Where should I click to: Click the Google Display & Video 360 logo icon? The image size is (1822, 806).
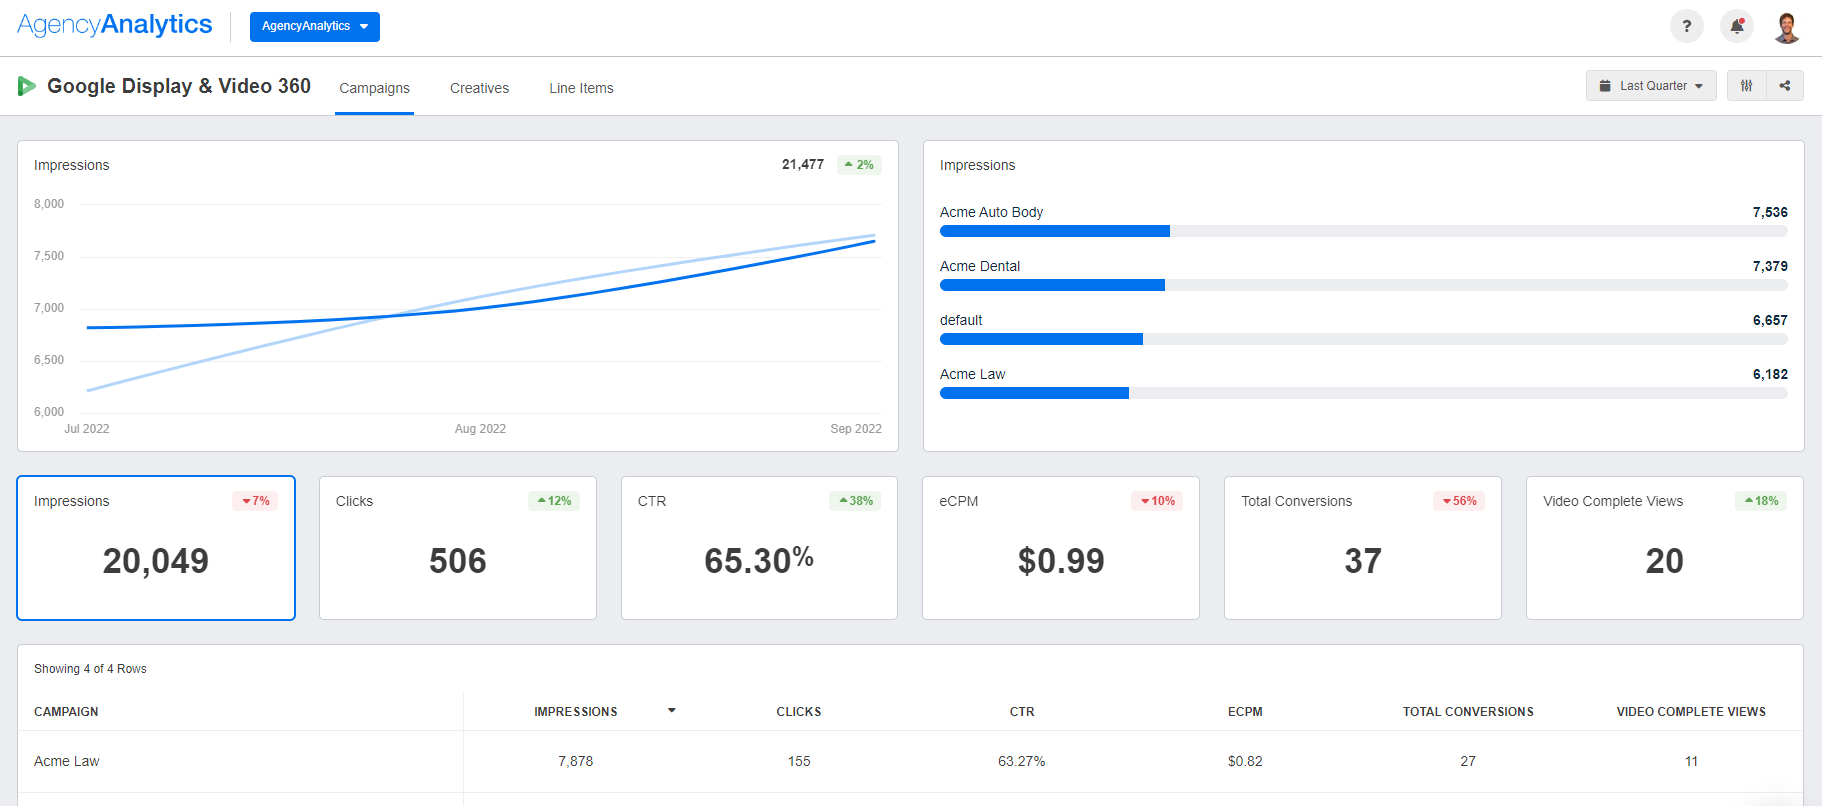coord(27,87)
